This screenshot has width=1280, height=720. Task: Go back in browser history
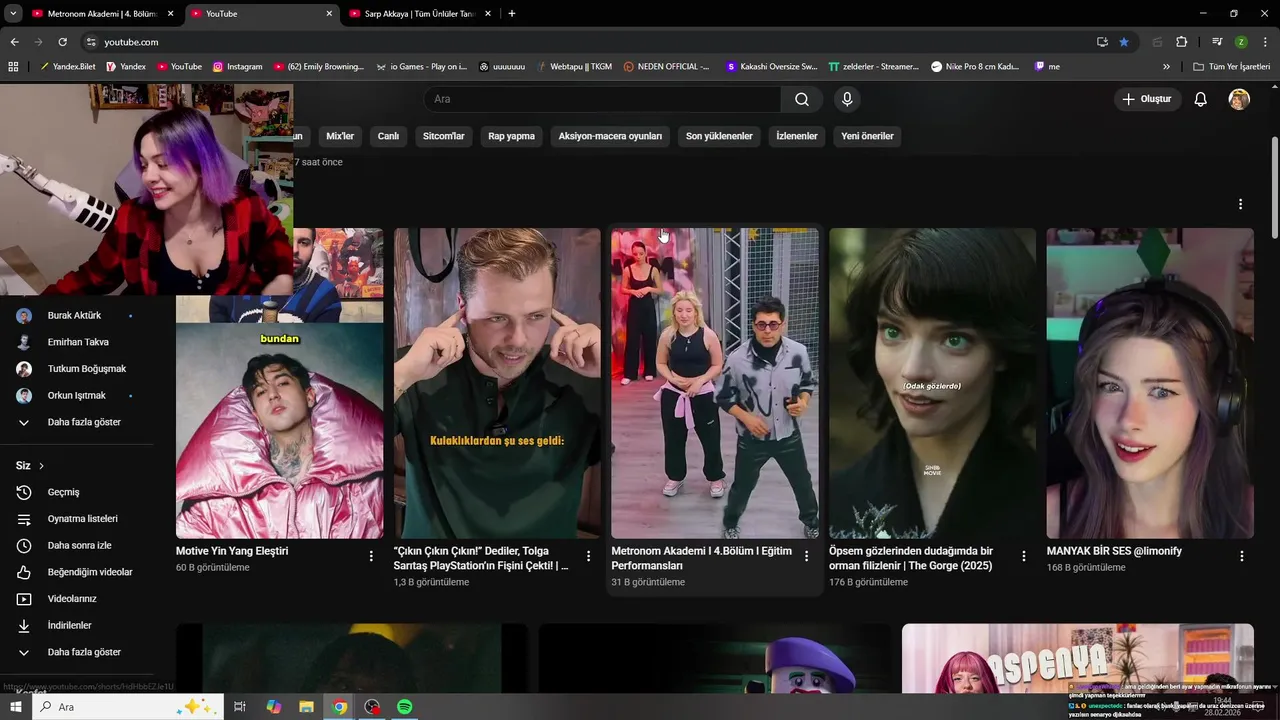pos(14,42)
